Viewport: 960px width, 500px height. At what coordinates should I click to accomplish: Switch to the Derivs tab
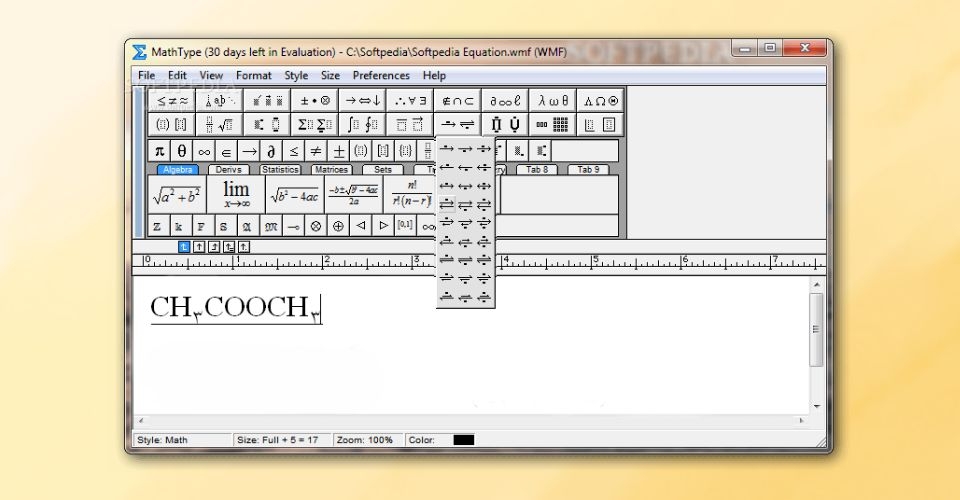(x=228, y=170)
